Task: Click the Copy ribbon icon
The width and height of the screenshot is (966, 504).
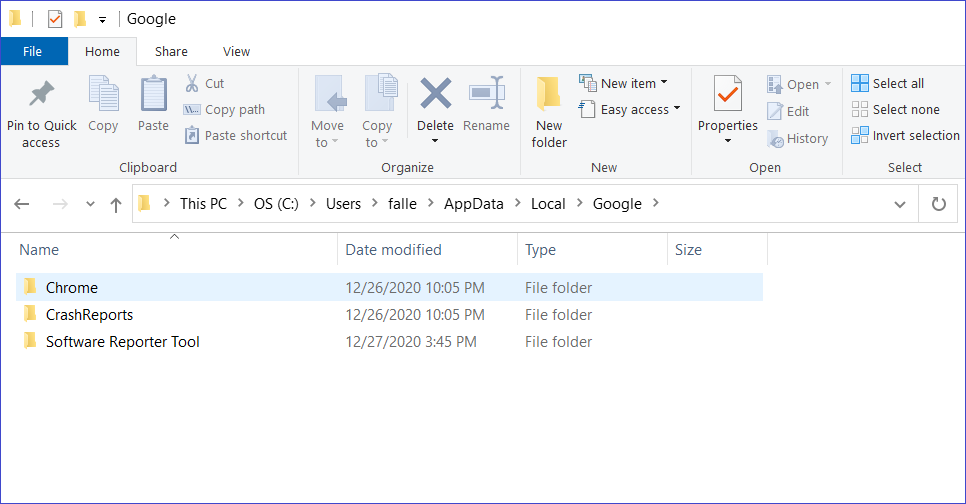Action: [104, 93]
